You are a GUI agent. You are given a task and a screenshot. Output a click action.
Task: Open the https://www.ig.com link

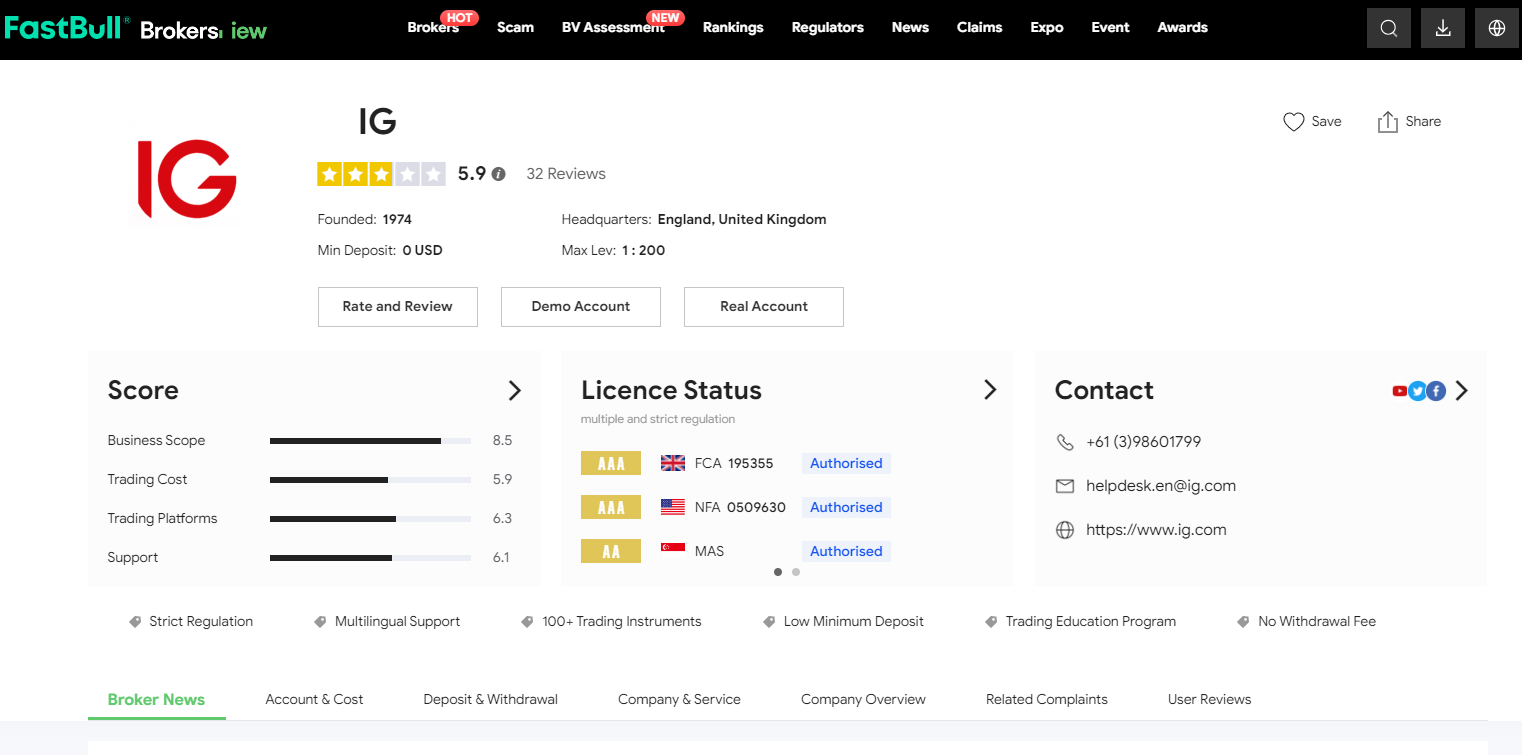(x=1156, y=530)
